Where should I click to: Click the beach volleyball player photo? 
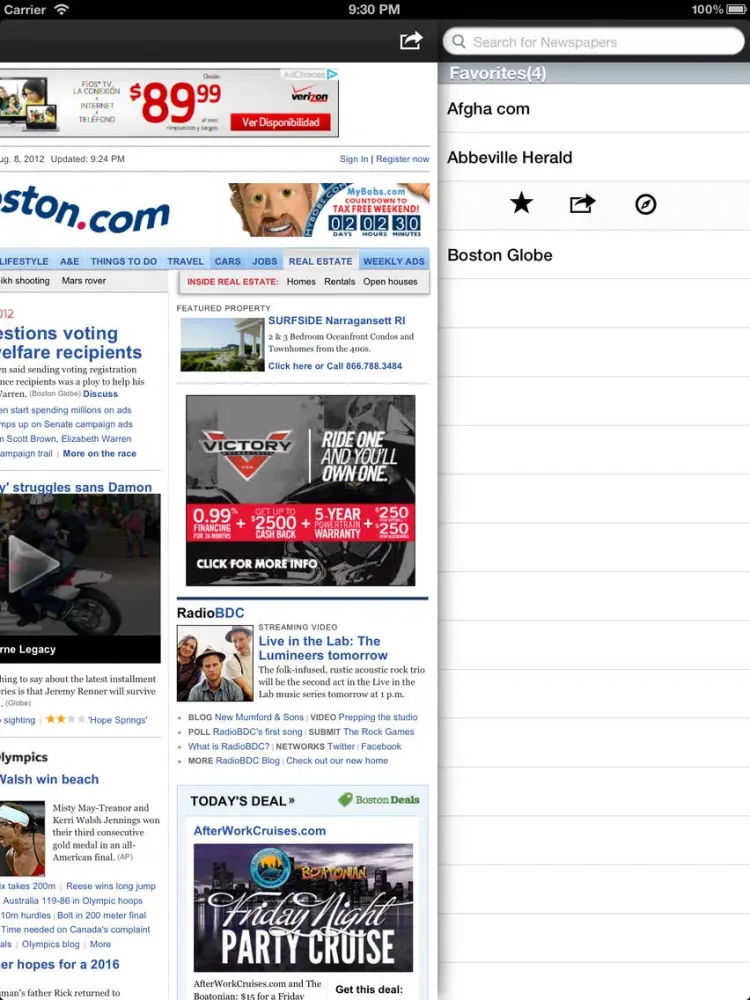[x=22, y=839]
